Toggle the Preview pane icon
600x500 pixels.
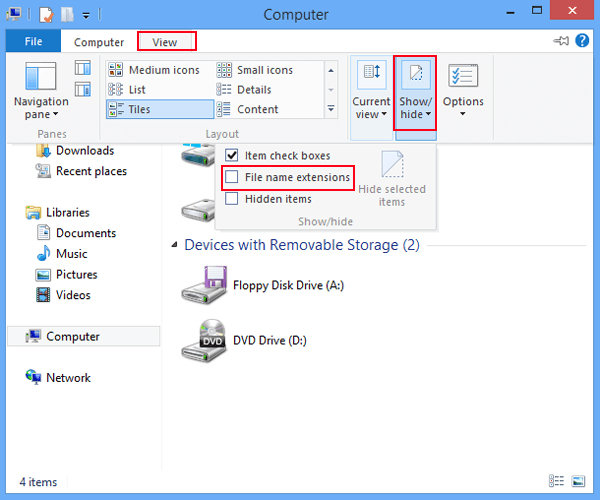point(83,68)
